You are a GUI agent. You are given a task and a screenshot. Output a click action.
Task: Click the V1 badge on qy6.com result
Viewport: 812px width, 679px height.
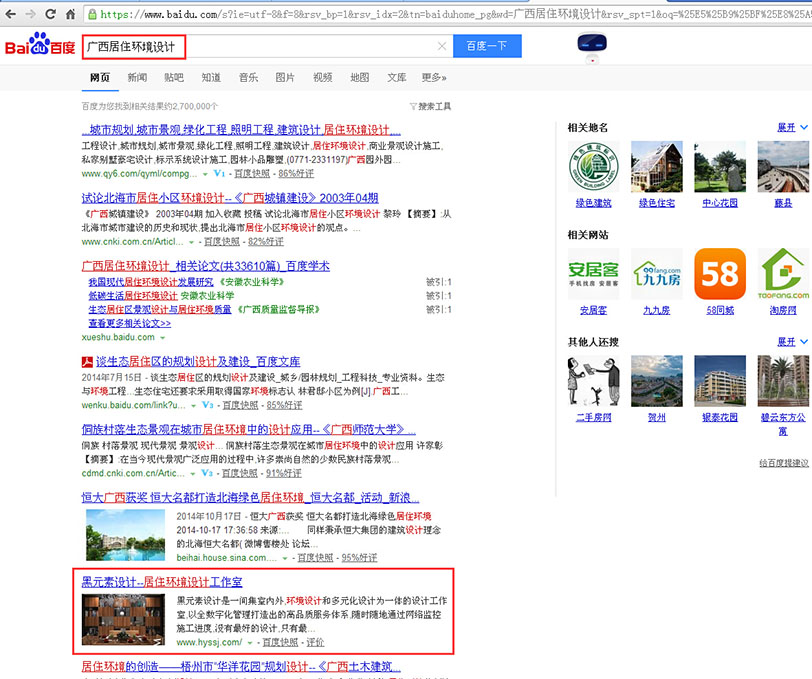[220, 174]
